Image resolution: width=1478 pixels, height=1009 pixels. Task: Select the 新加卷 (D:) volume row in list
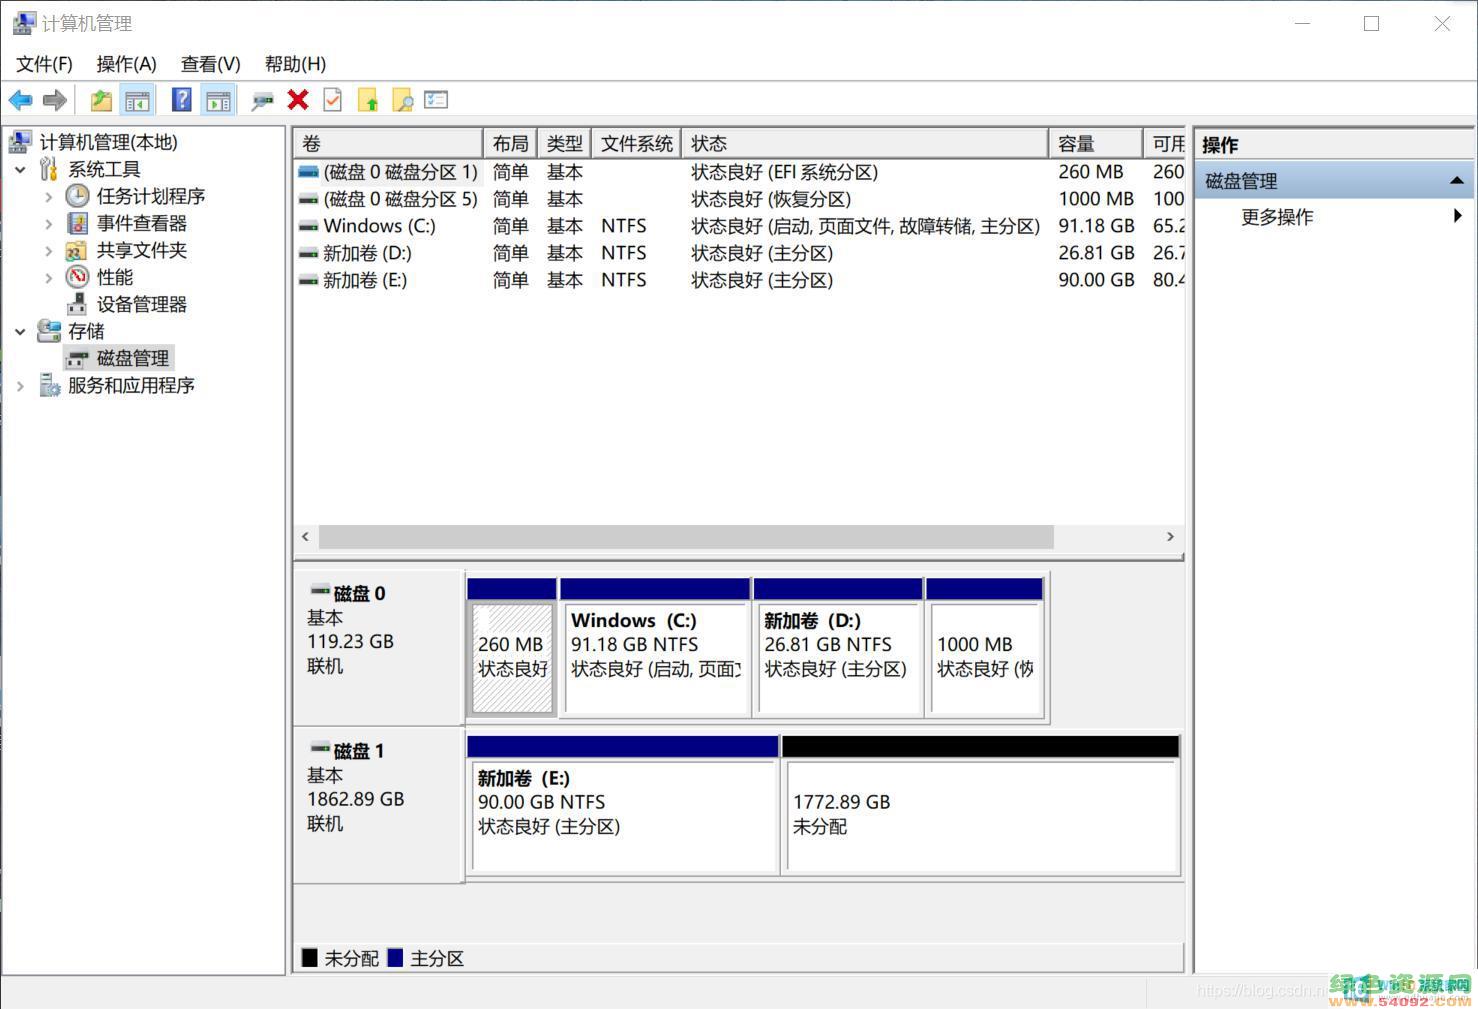[x=739, y=253]
